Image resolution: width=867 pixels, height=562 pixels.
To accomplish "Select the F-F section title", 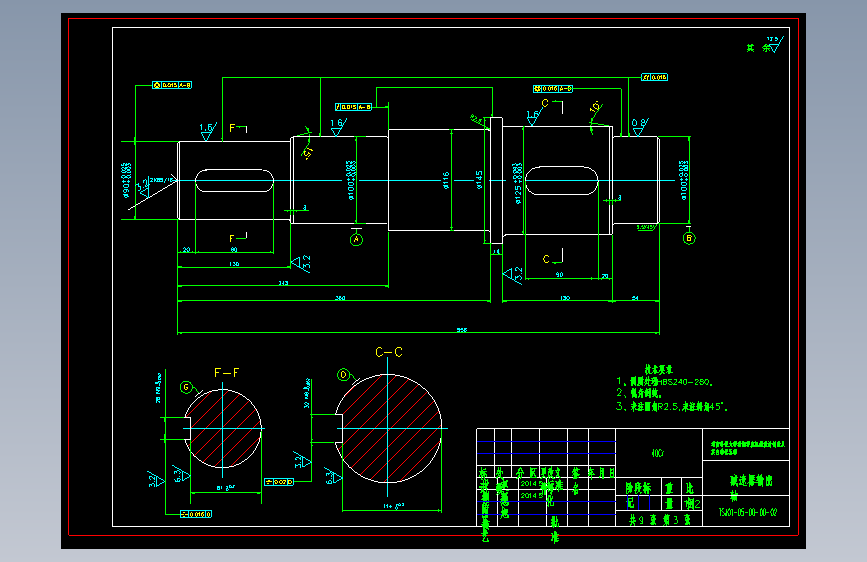I will pyautogui.click(x=227, y=373).
